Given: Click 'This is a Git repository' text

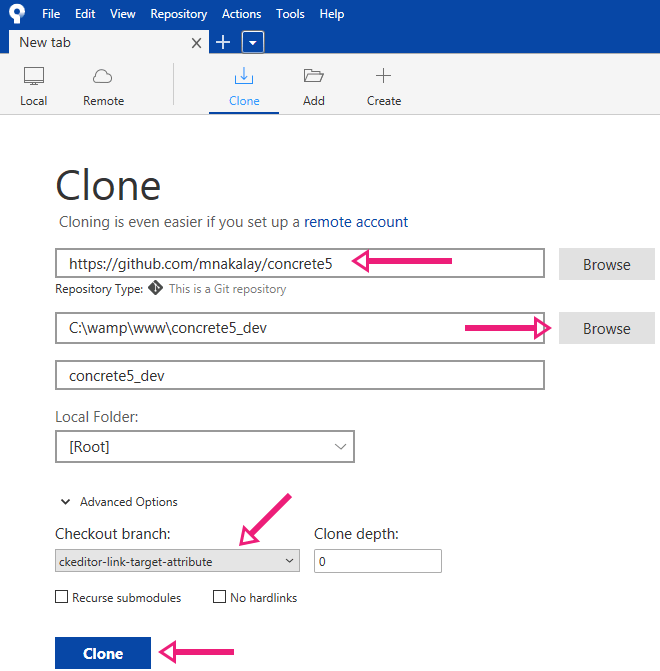Looking at the screenshot, I should click(x=227, y=289).
